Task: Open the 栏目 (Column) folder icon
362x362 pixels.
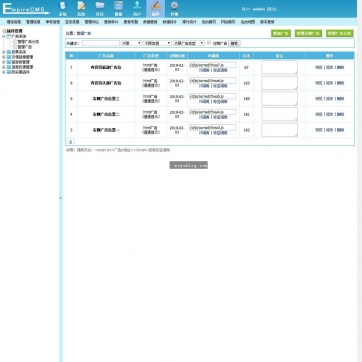Action: pos(100,8)
